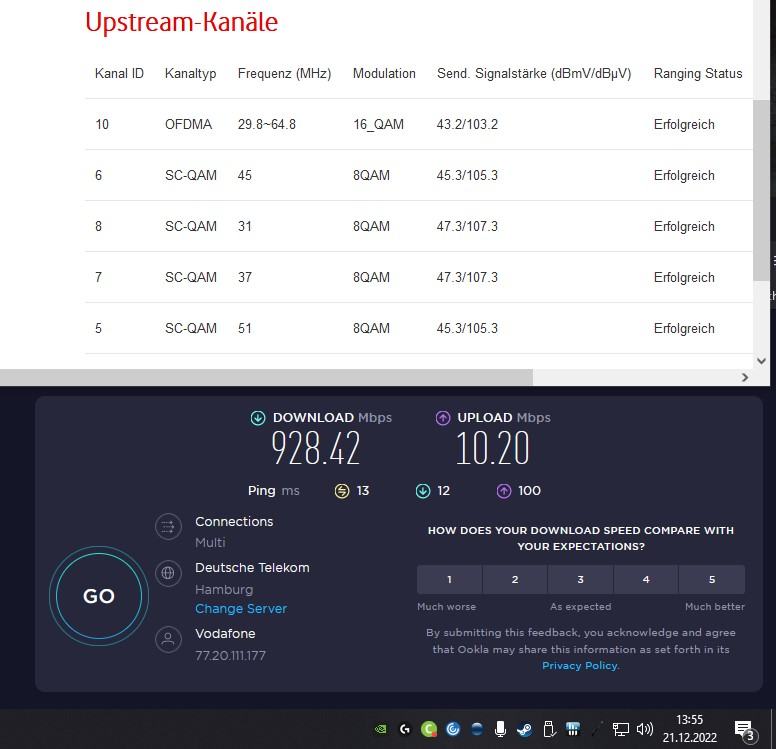
Task: Rate download speed as 1
Action: coord(449,579)
